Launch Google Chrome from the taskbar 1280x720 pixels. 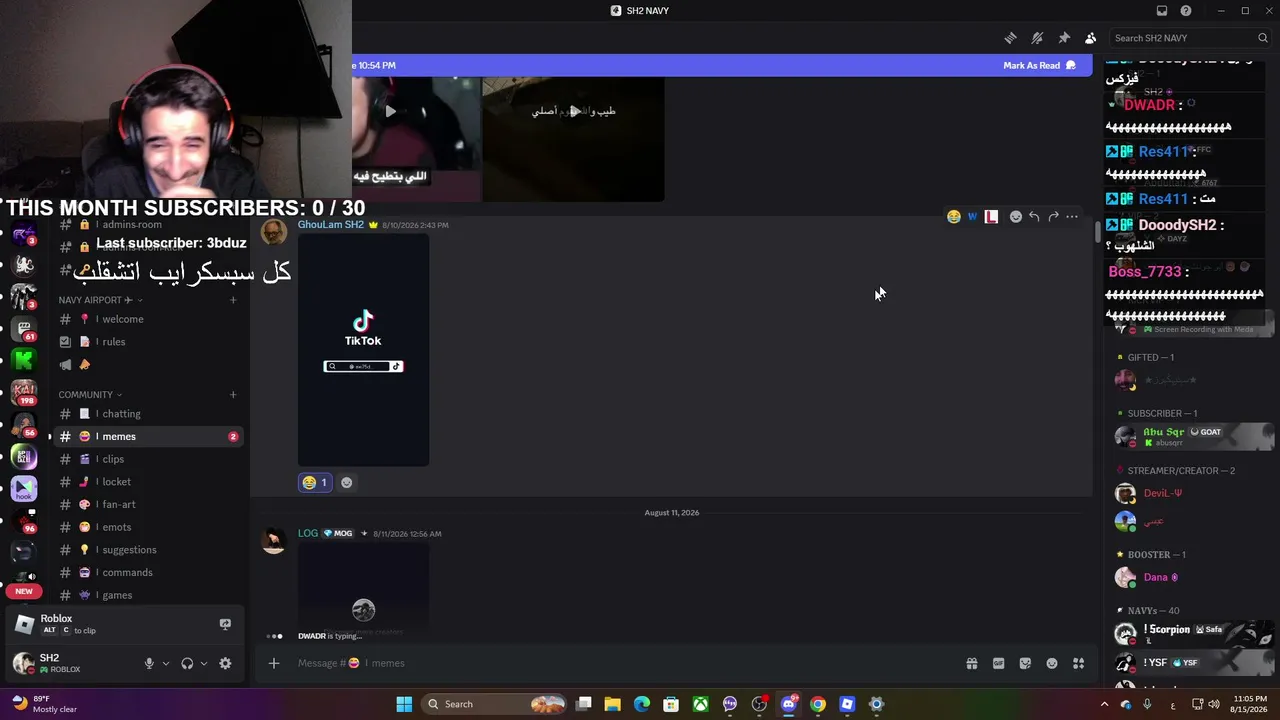pyautogui.click(x=818, y=704)
